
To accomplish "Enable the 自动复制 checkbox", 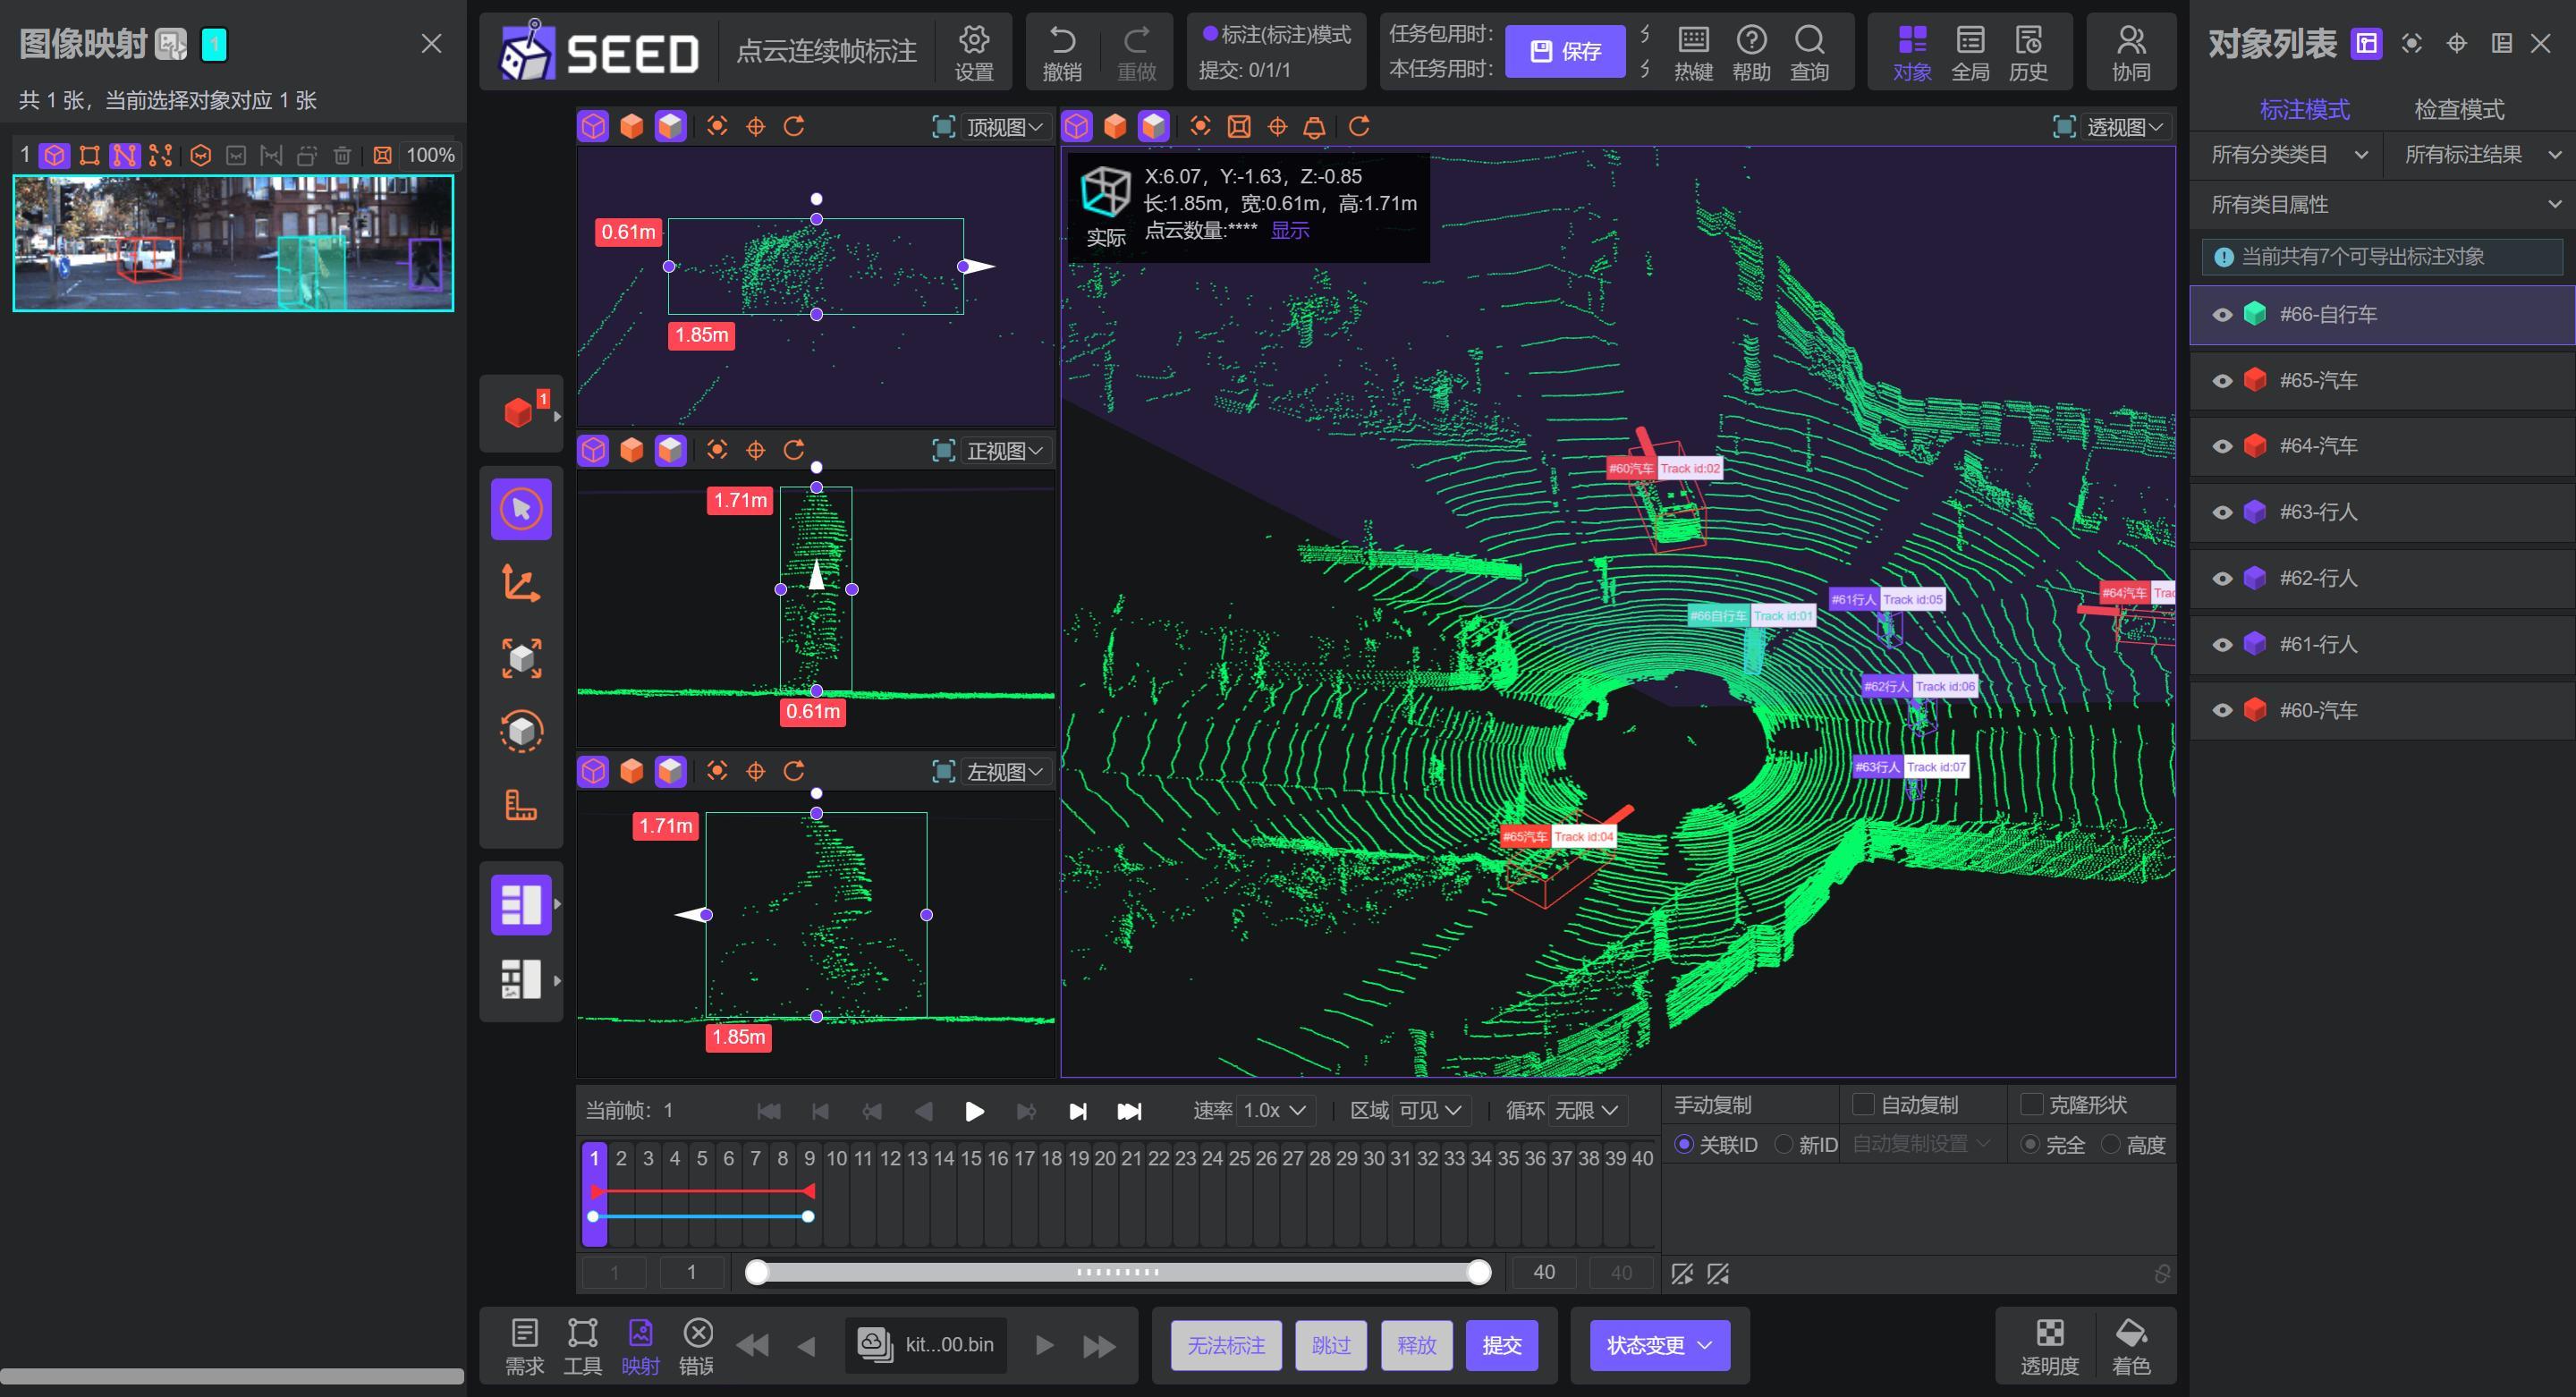I will [x=1863, y=1104].
